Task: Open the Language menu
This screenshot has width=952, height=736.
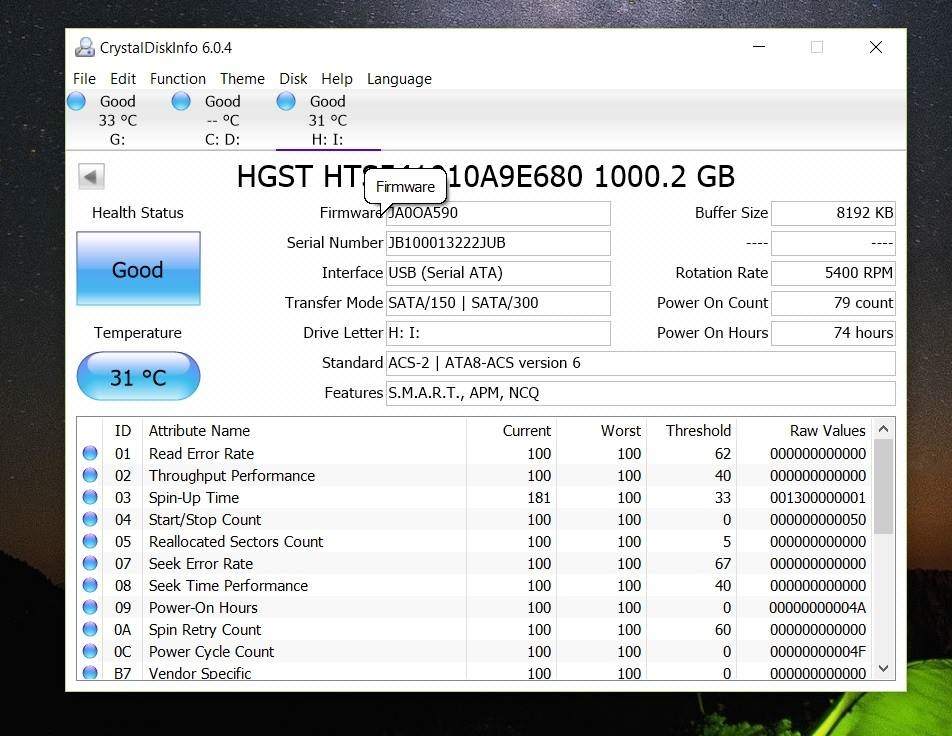Action: pos(400,79)
